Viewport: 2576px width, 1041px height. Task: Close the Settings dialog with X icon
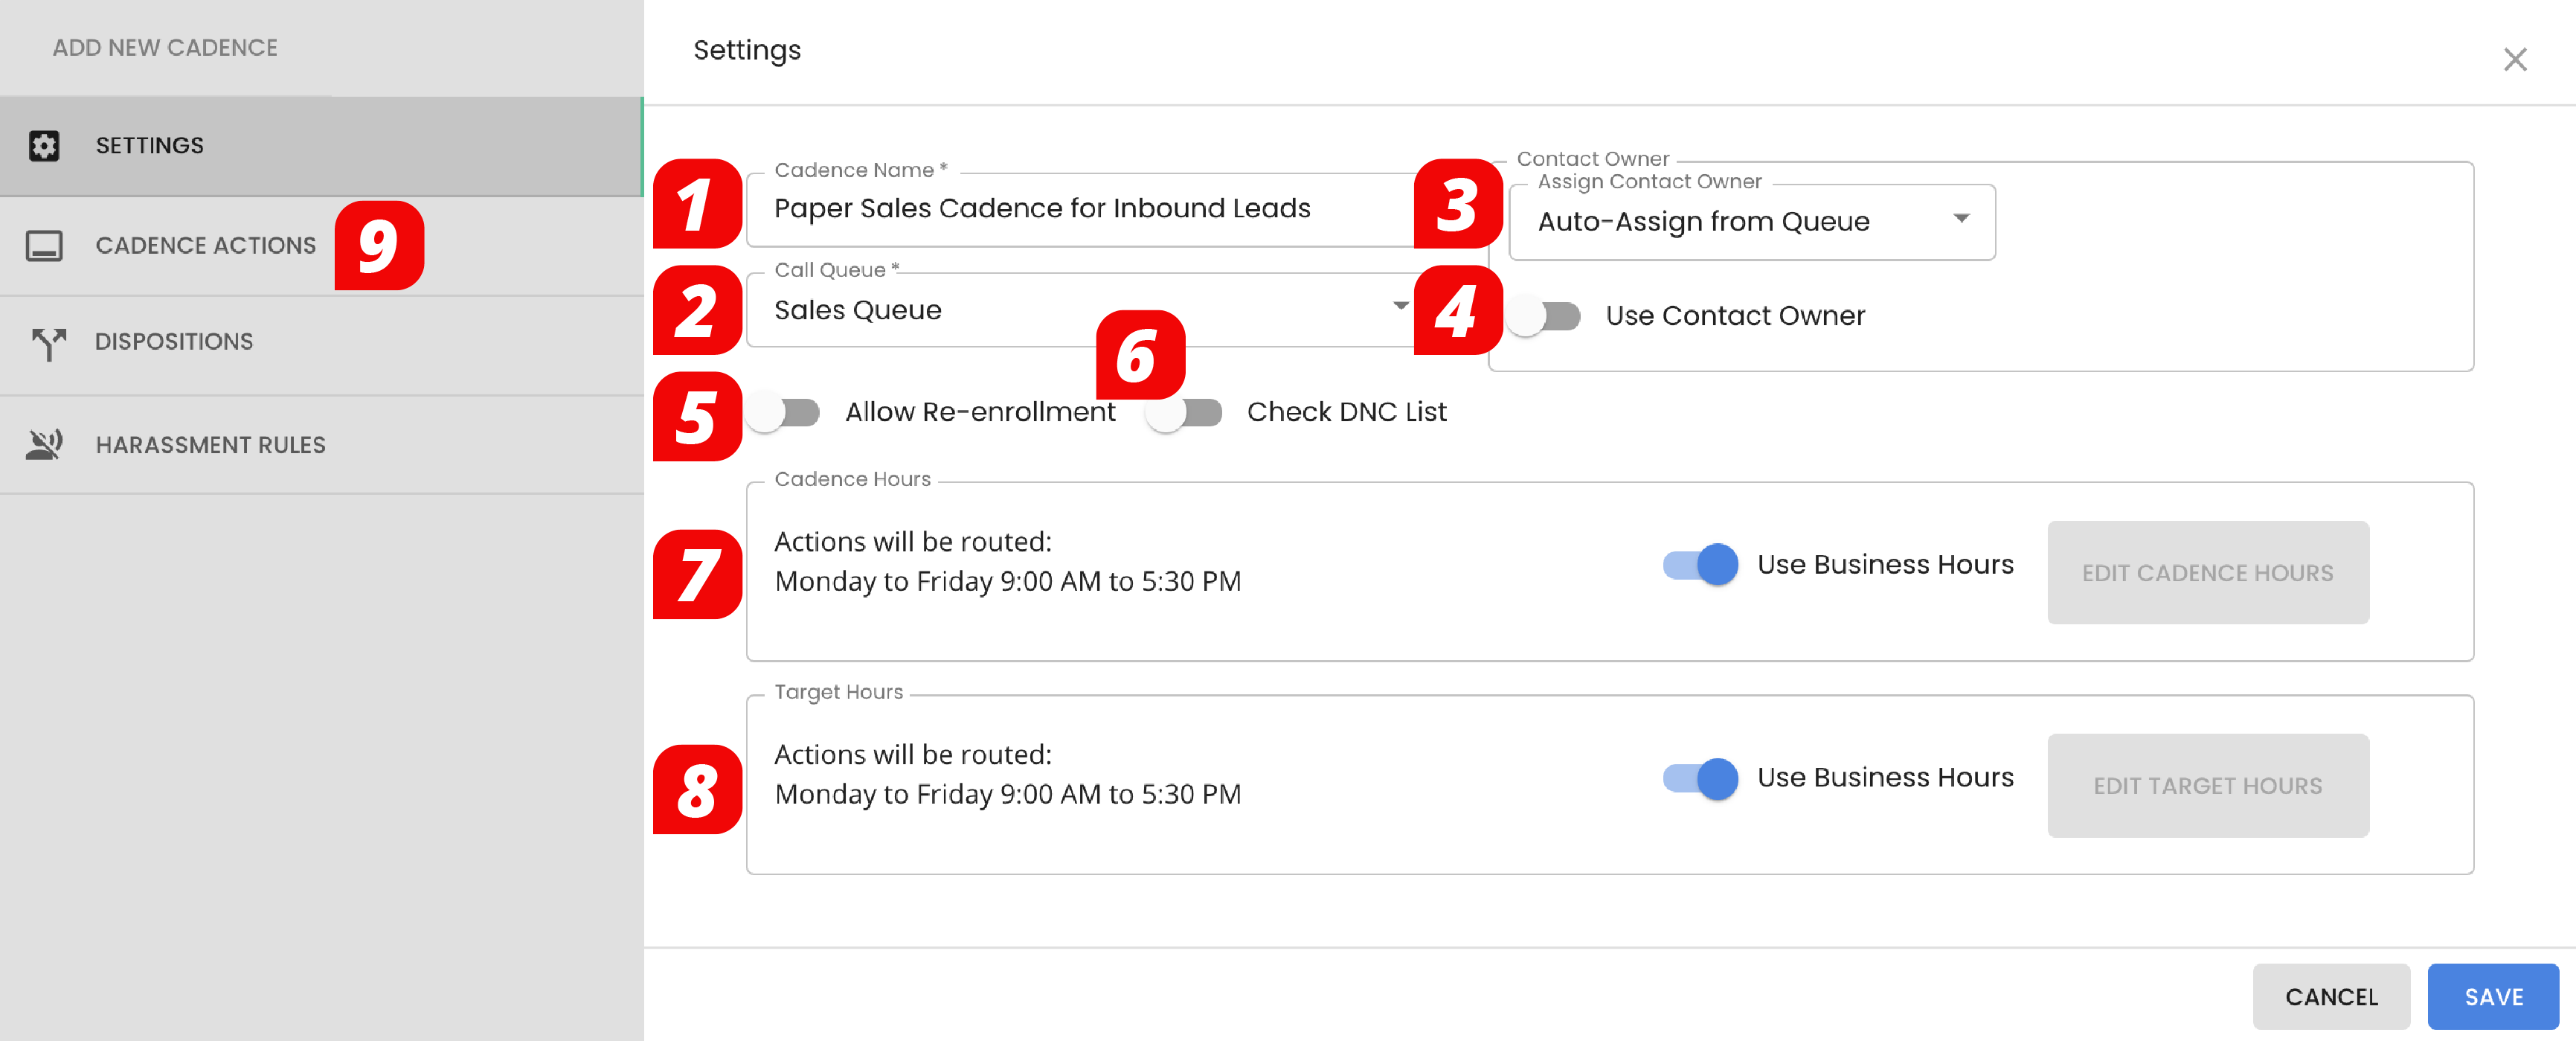2514,60
